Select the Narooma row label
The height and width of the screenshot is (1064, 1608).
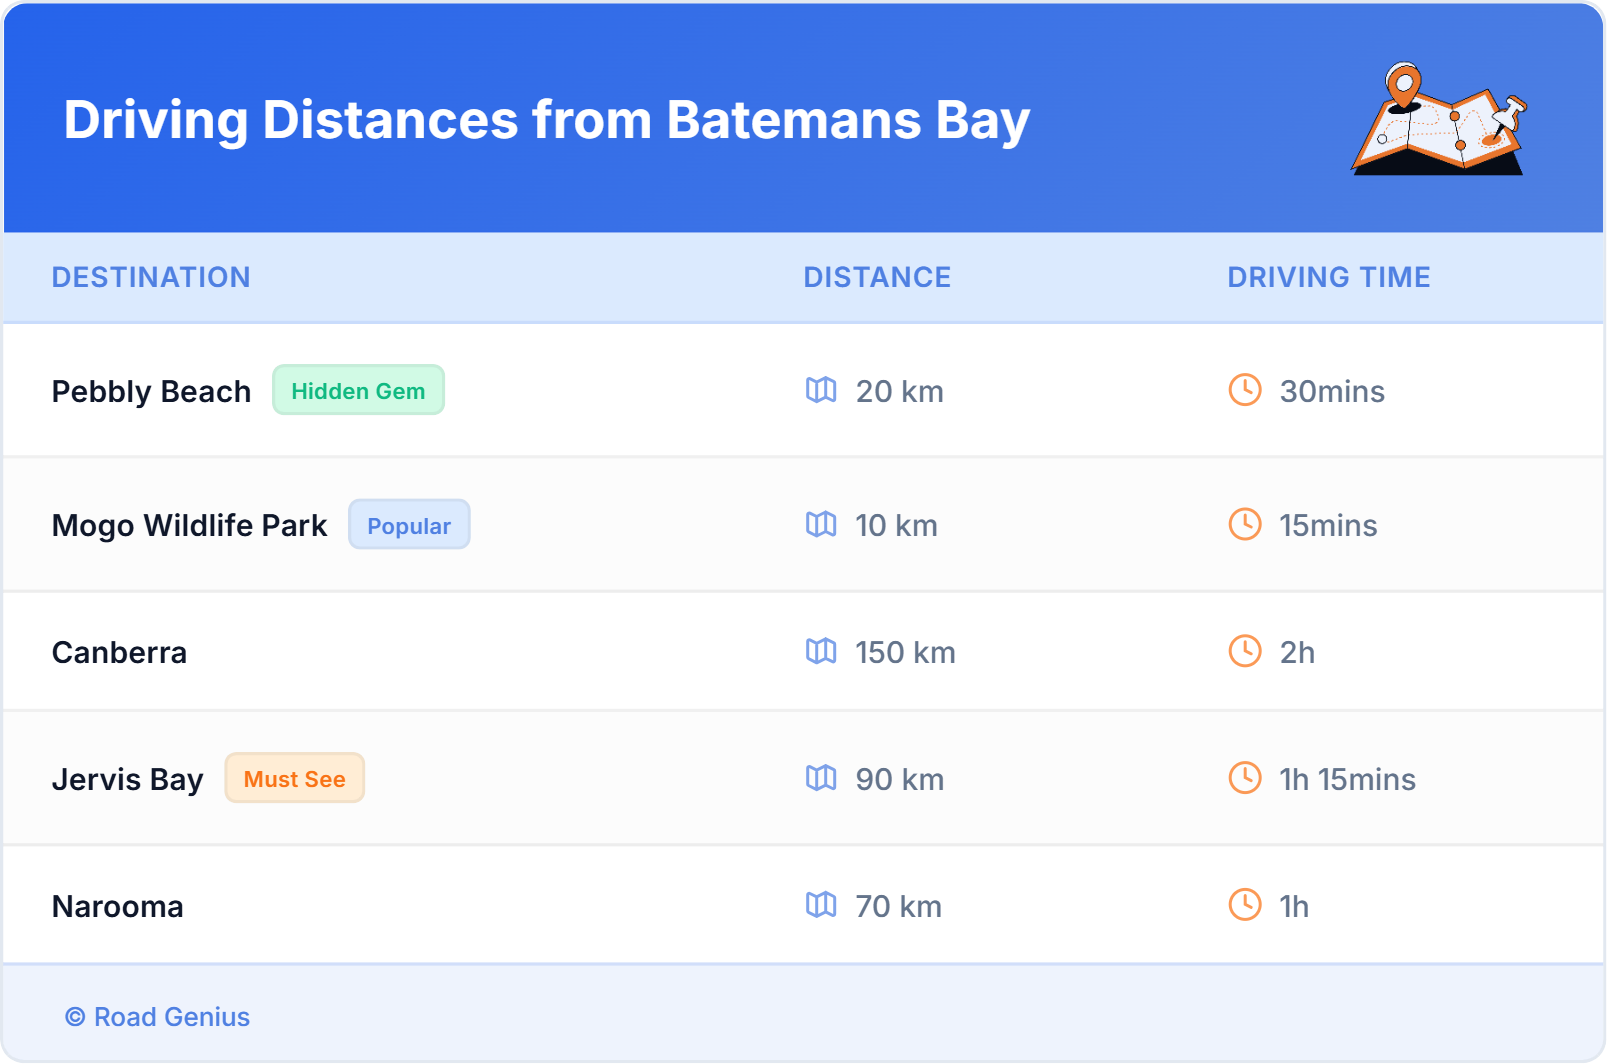(117, 906)
